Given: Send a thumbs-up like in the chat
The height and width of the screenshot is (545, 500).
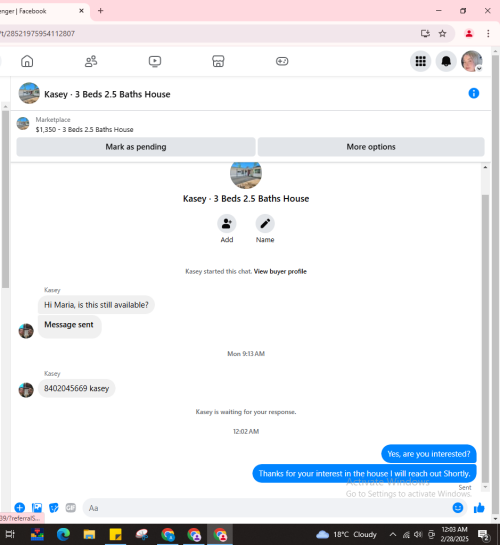Looking at the screenshot, I should (x=479, y=508).
